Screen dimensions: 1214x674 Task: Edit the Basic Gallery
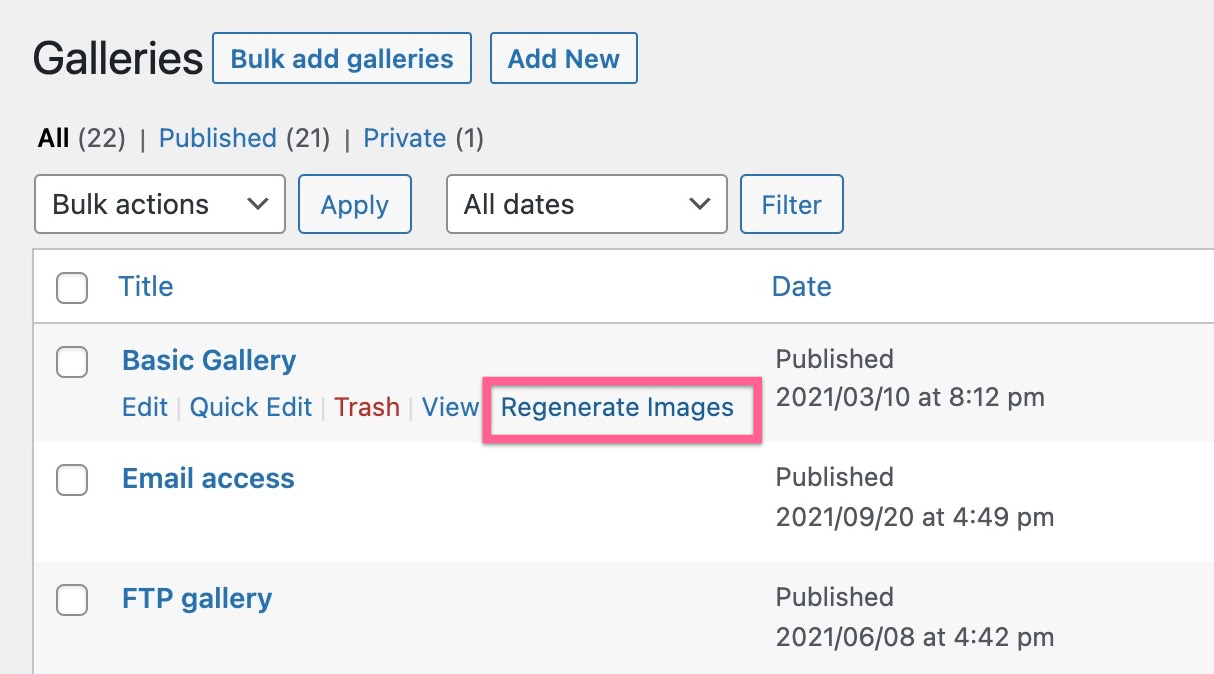(144, 407)
